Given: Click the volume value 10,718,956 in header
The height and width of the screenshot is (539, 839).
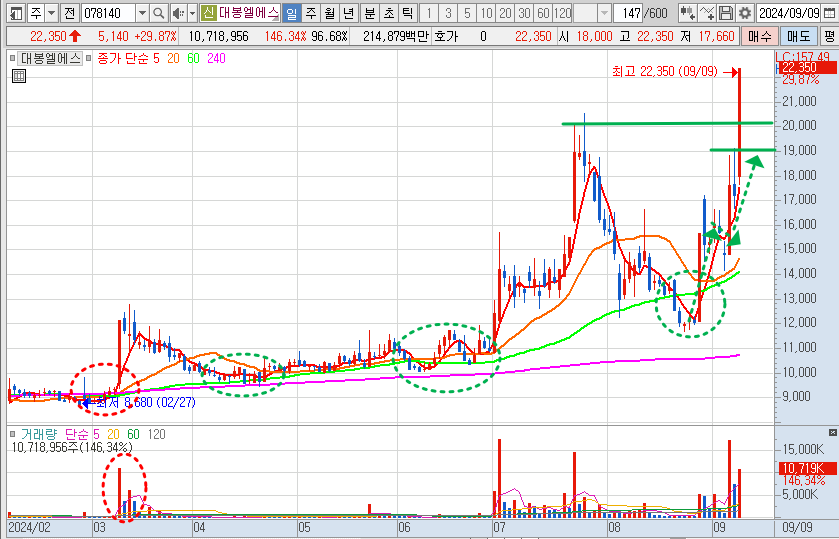Looking at the screenshot, I should (x=218, y=36).
